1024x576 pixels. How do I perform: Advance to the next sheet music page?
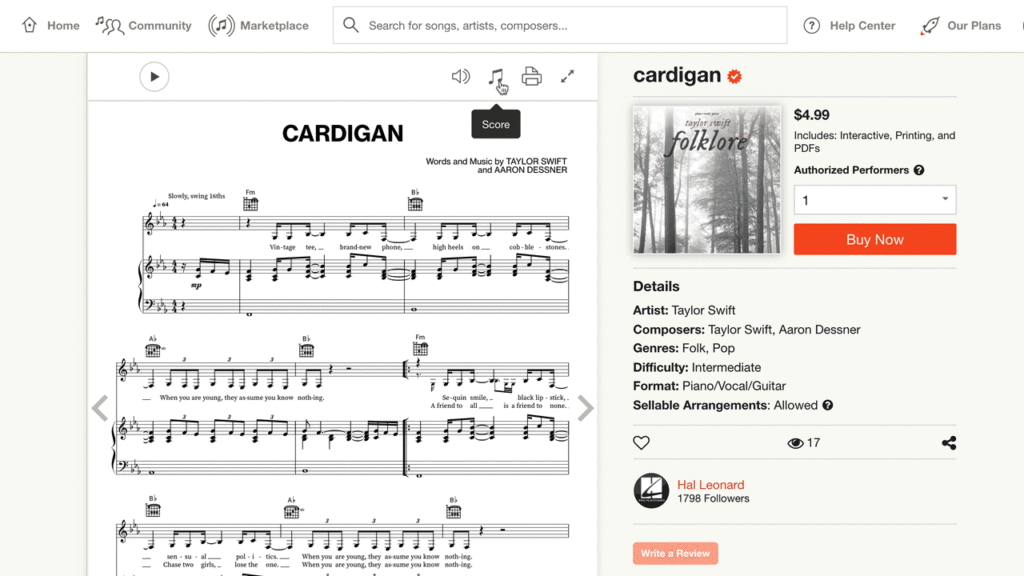(x=586, y=408)
